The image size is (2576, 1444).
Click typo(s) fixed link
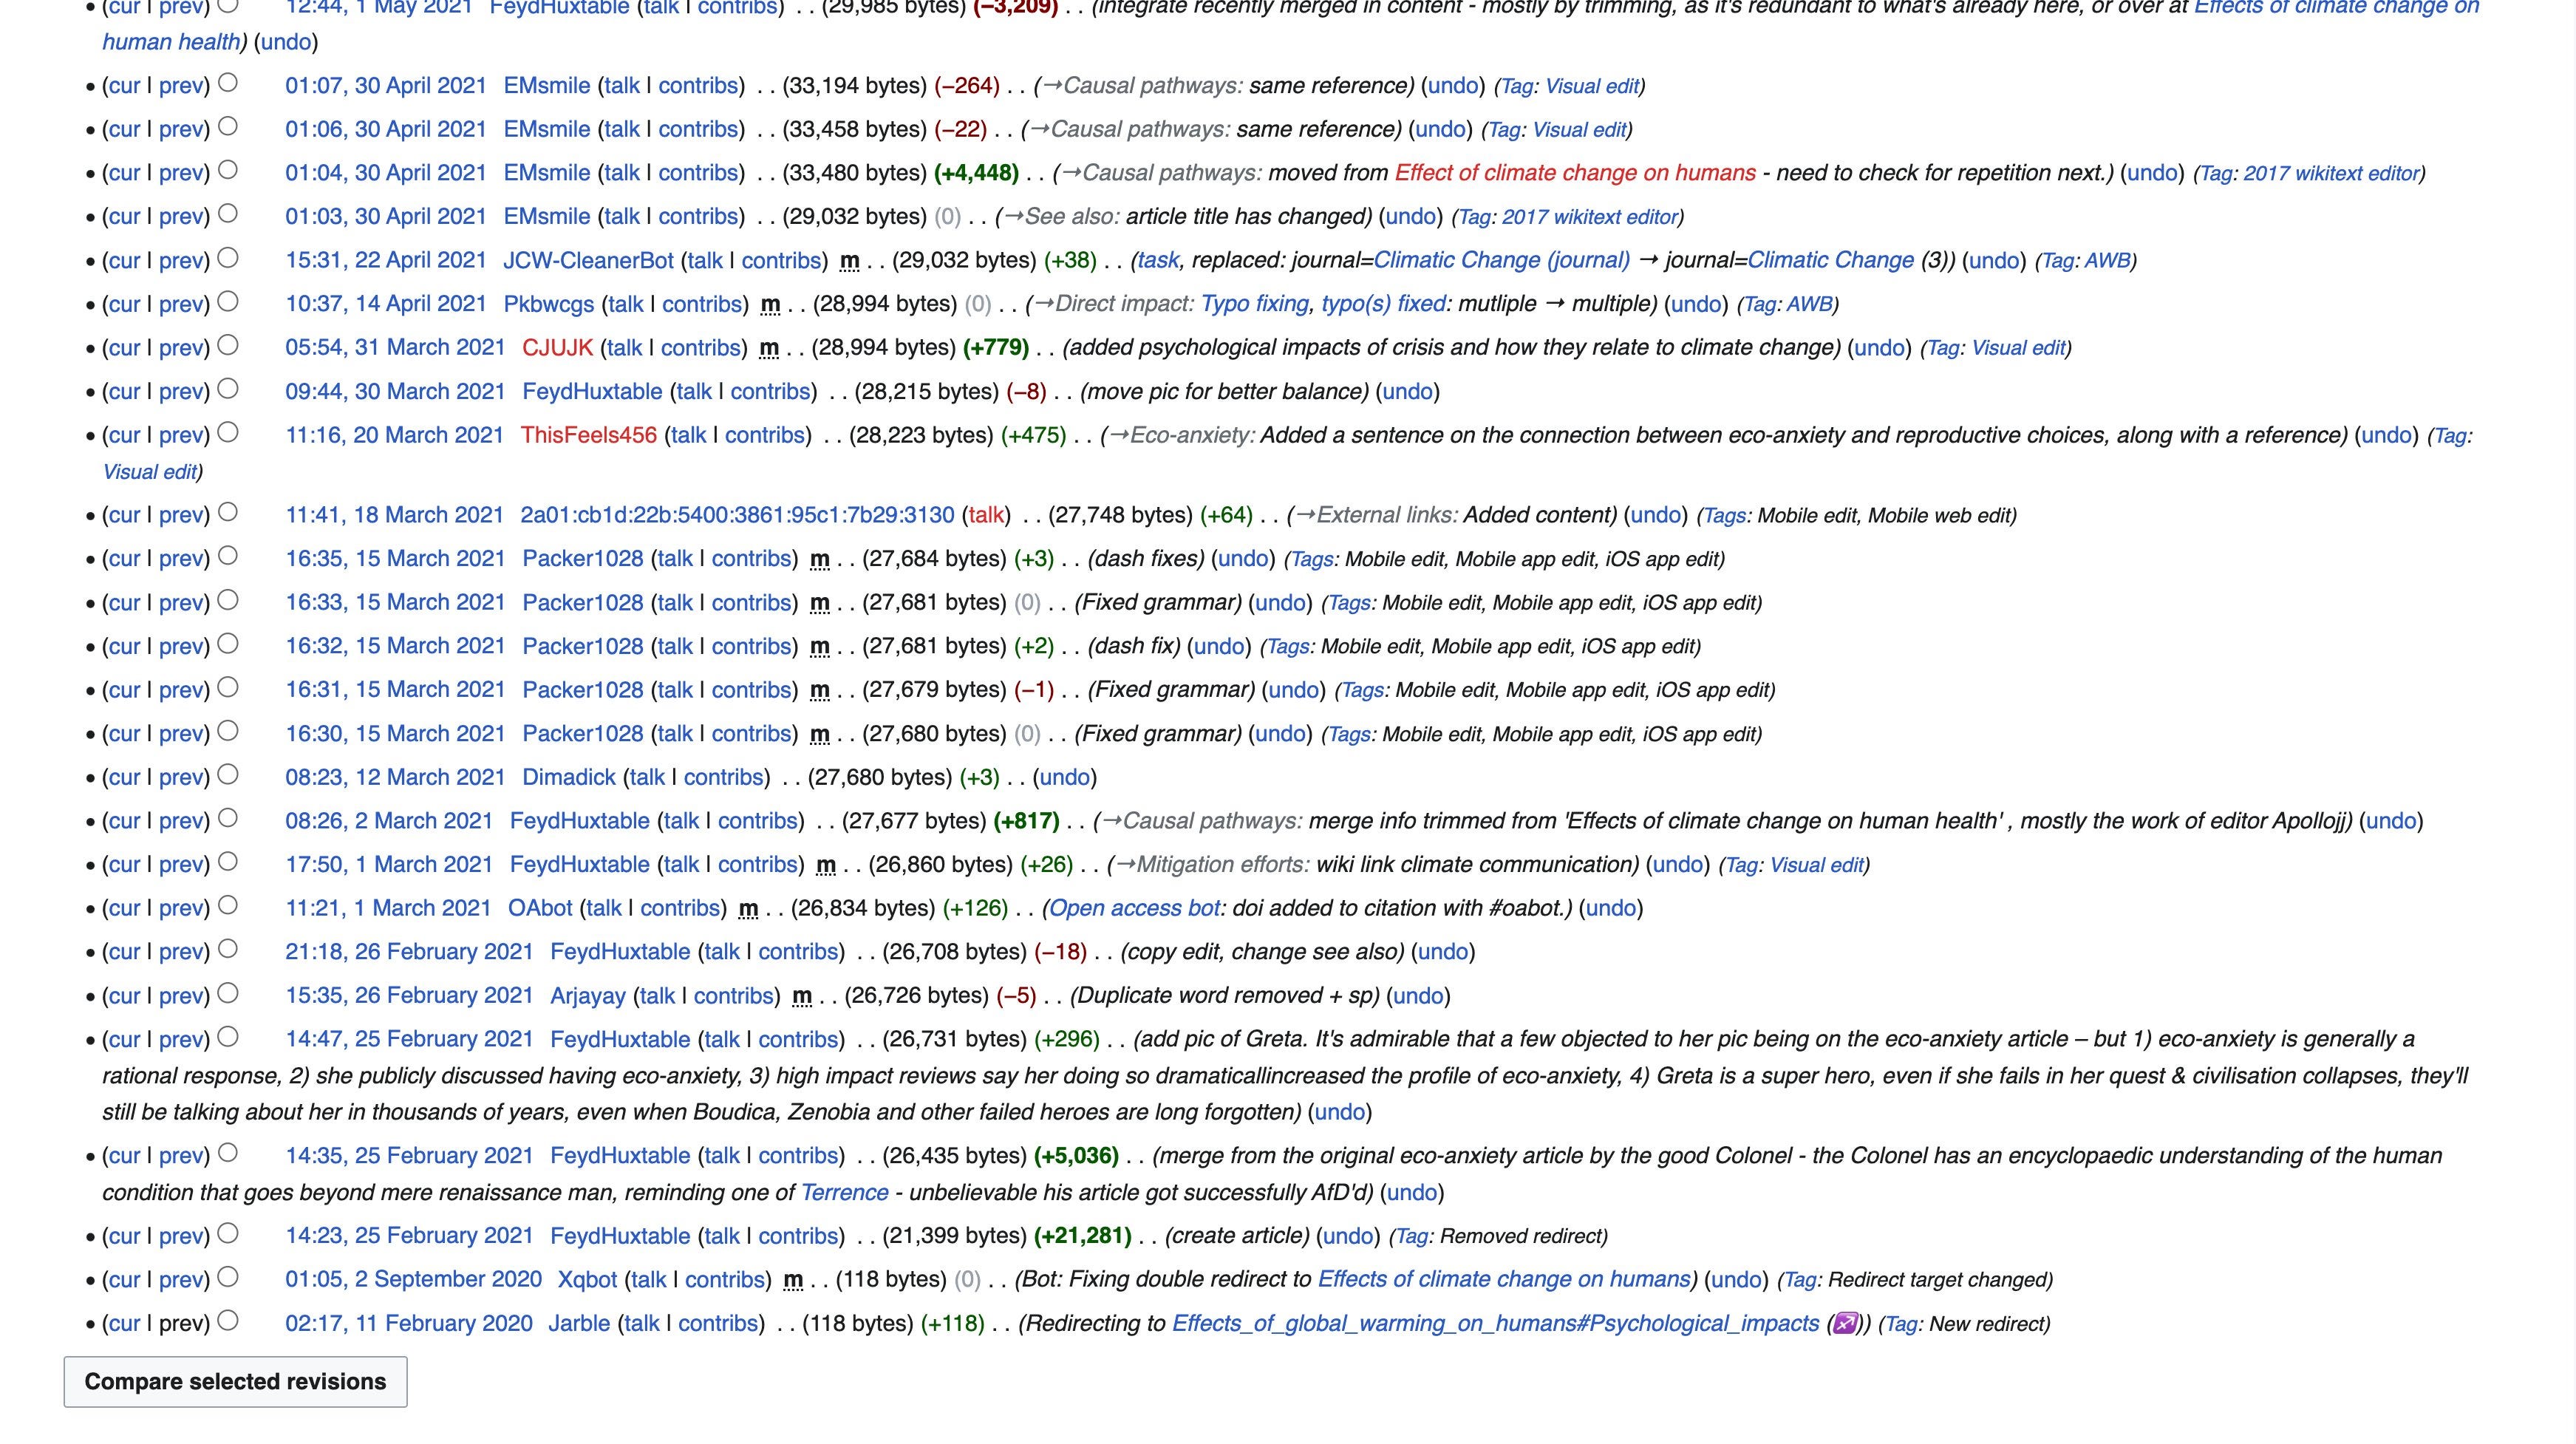pos(1383,304)
